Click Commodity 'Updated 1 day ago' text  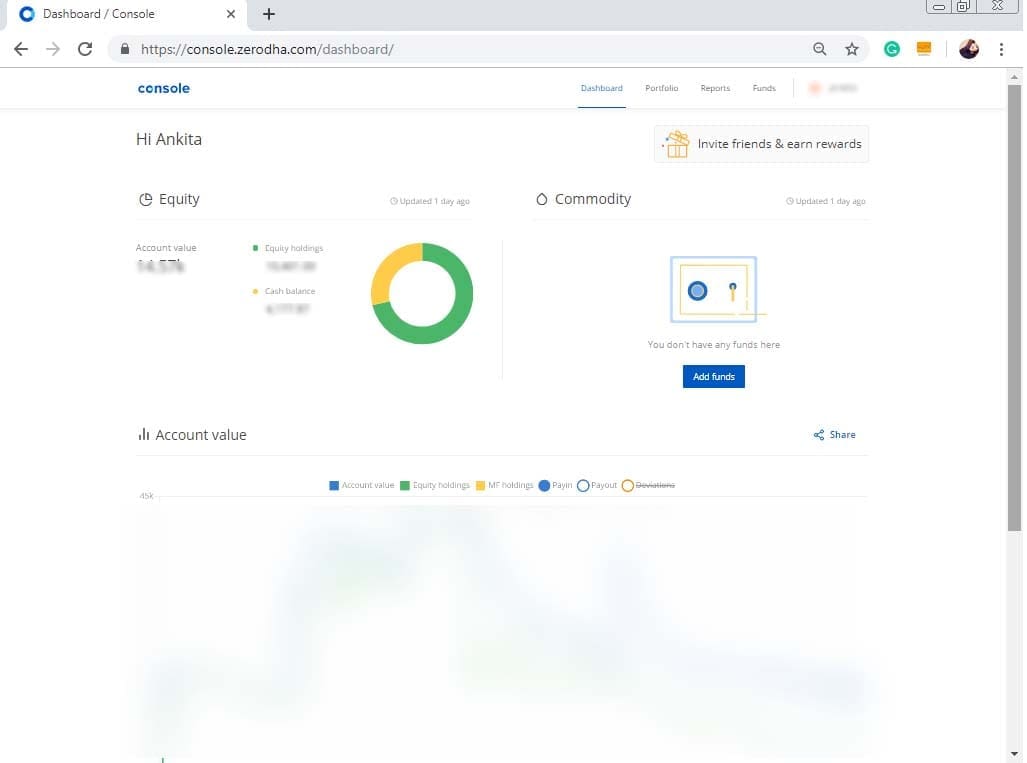pyautogui.click(x=826, y=201)
